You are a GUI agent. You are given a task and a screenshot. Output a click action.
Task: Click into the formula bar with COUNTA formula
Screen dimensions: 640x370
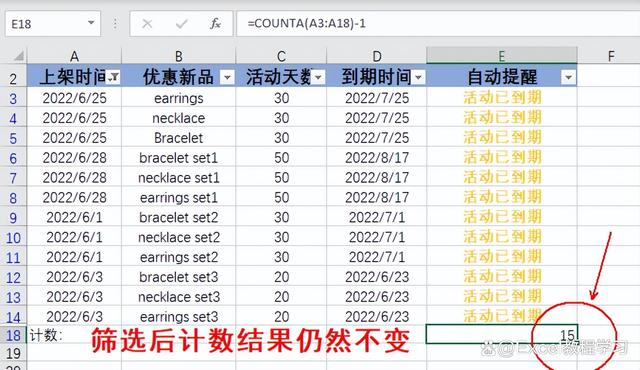tap(438, 24)
